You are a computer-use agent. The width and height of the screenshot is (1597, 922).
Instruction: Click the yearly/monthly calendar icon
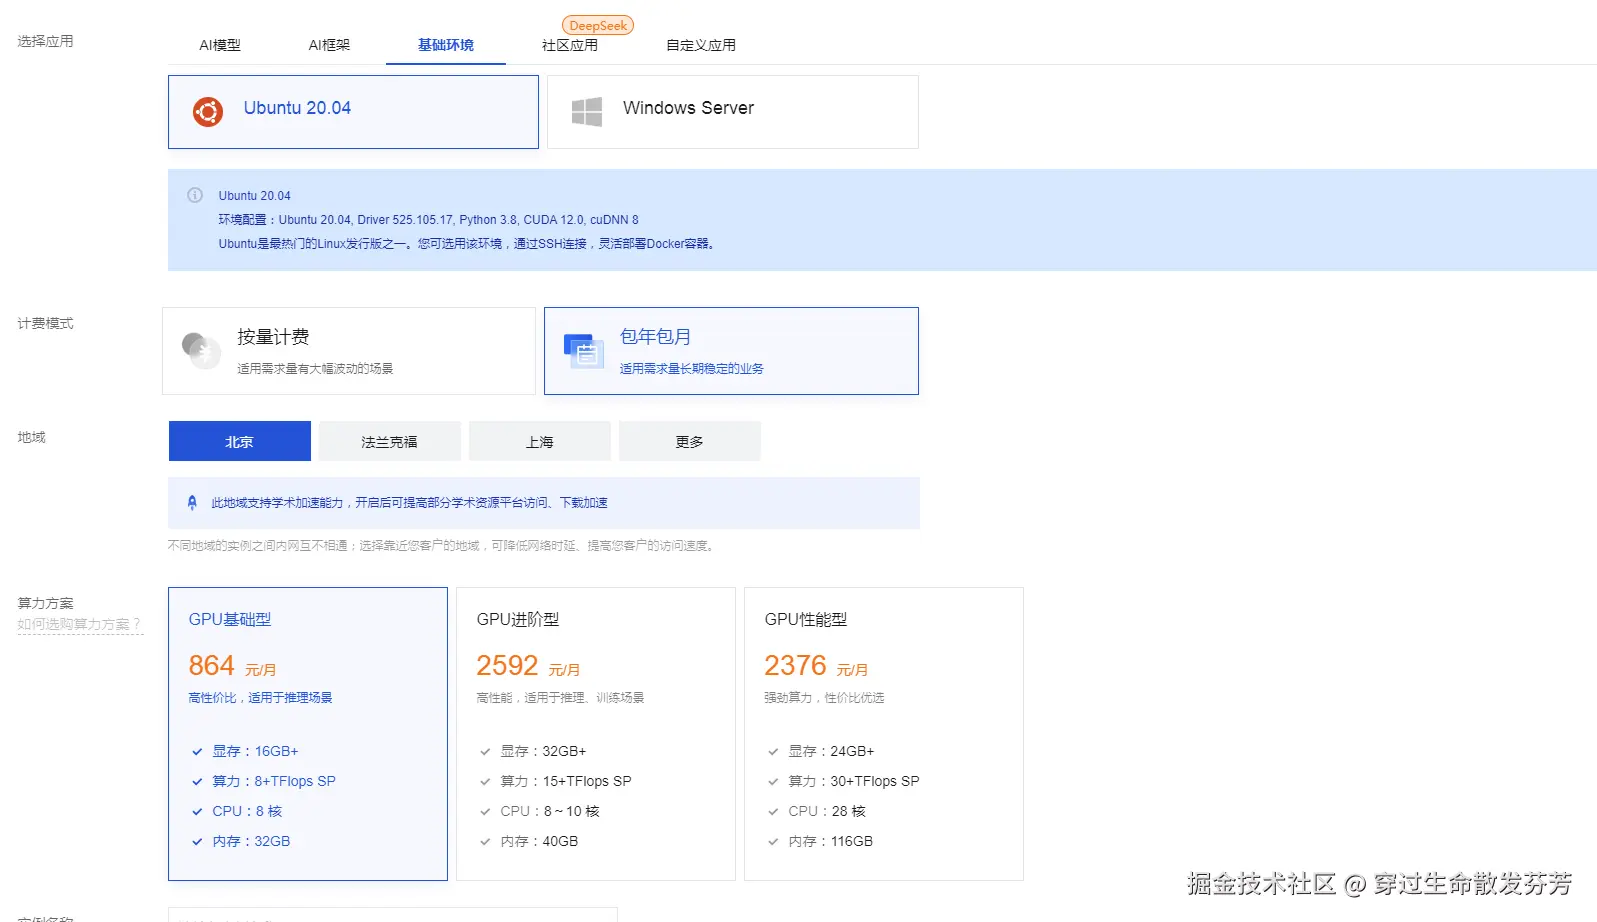tap(584, 351)
